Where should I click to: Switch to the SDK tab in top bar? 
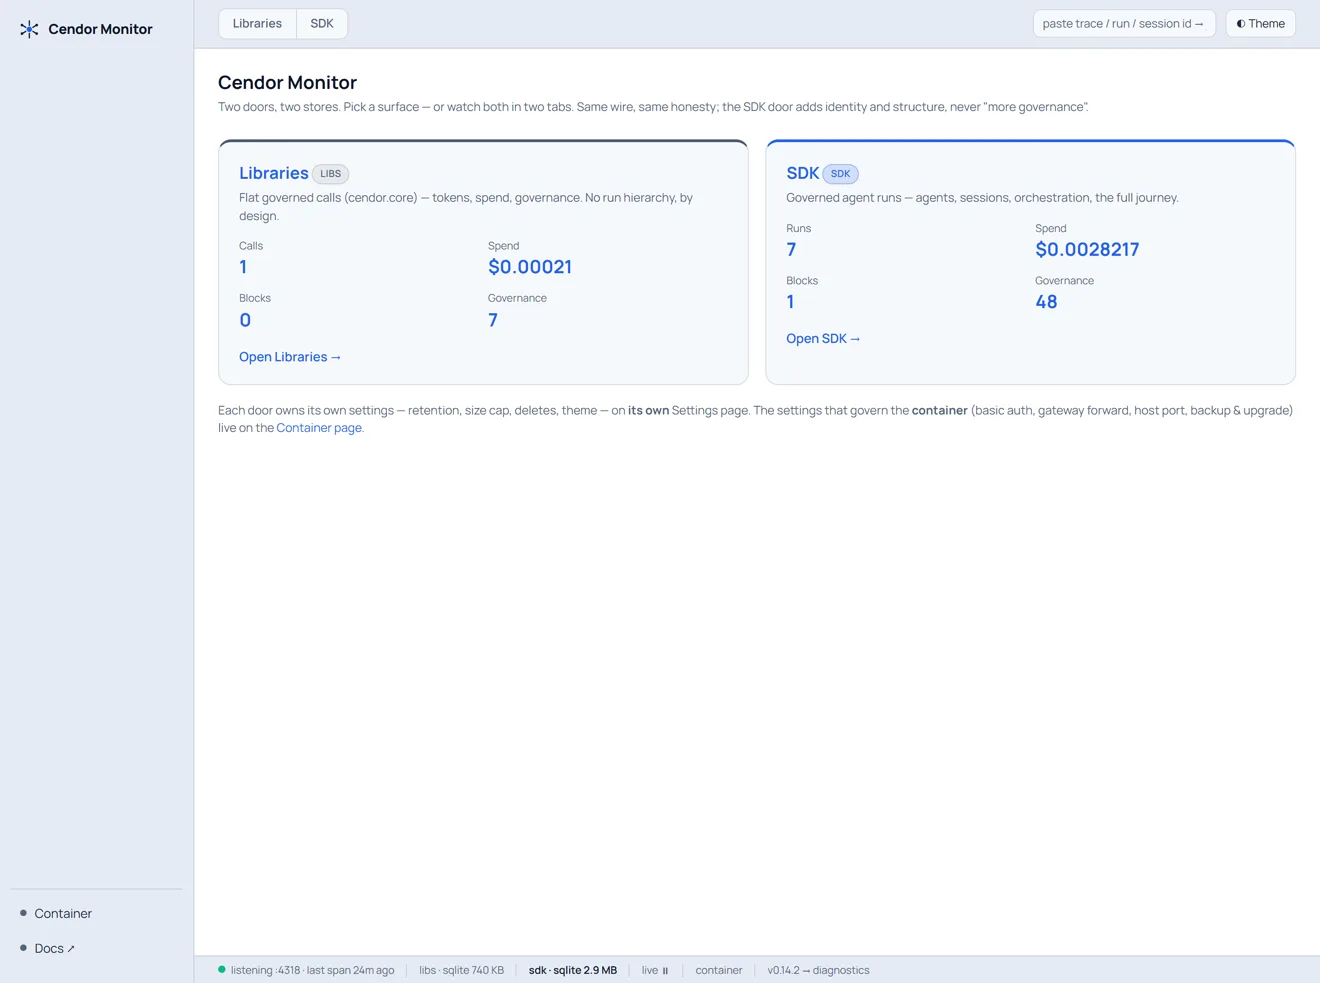[x=322, y=23]
